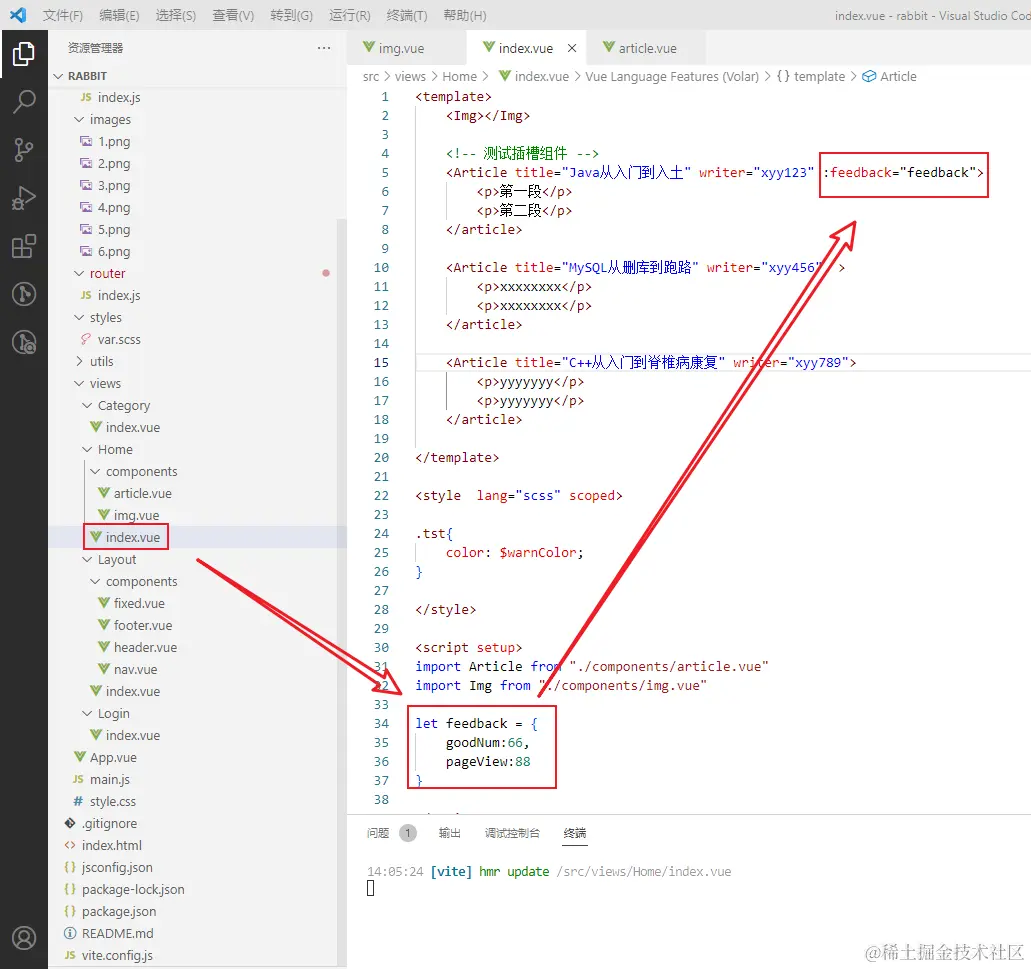Screen dimensions: 1031x969
Task: Open the Search view in activity bar
Action: (x=24, y=102)
